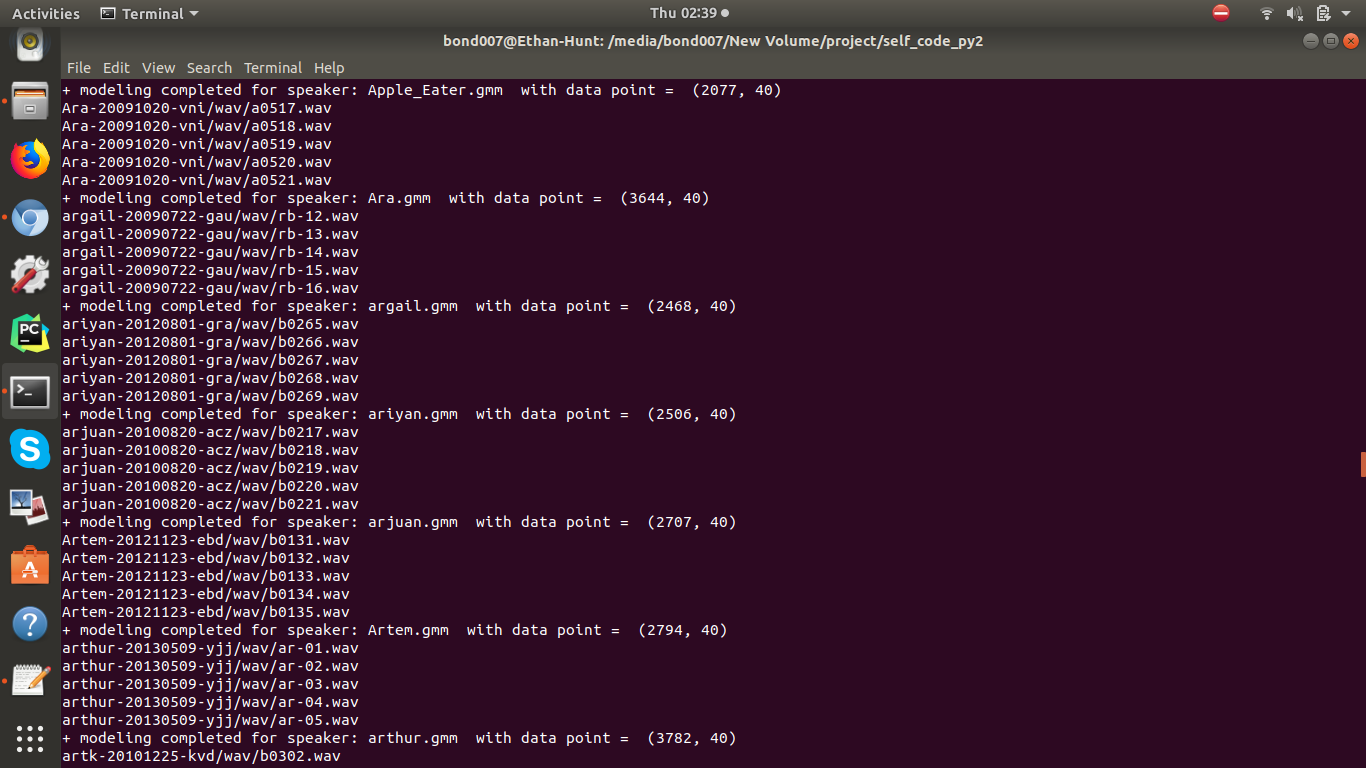1366x768 pixels.
Task: Open the Terminal app menu dropdown
Action: [150, 13]
